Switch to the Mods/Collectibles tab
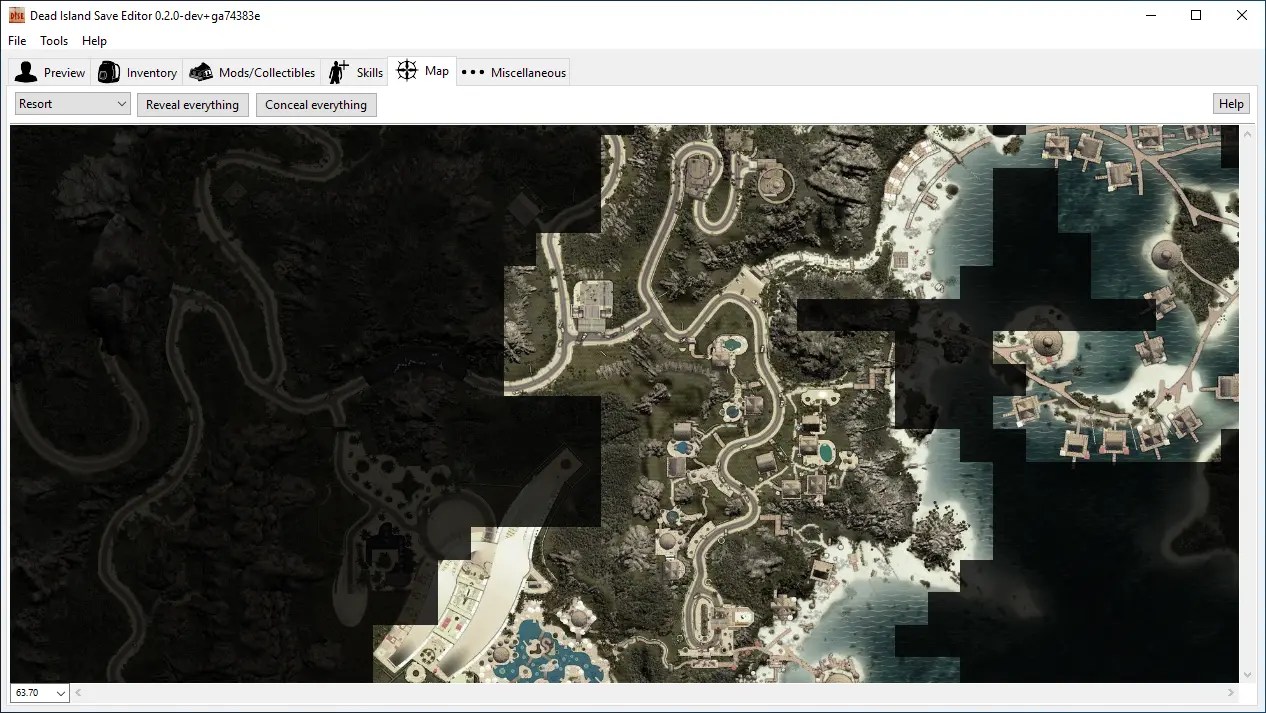1266x713 pixels. tap(253, 72)
